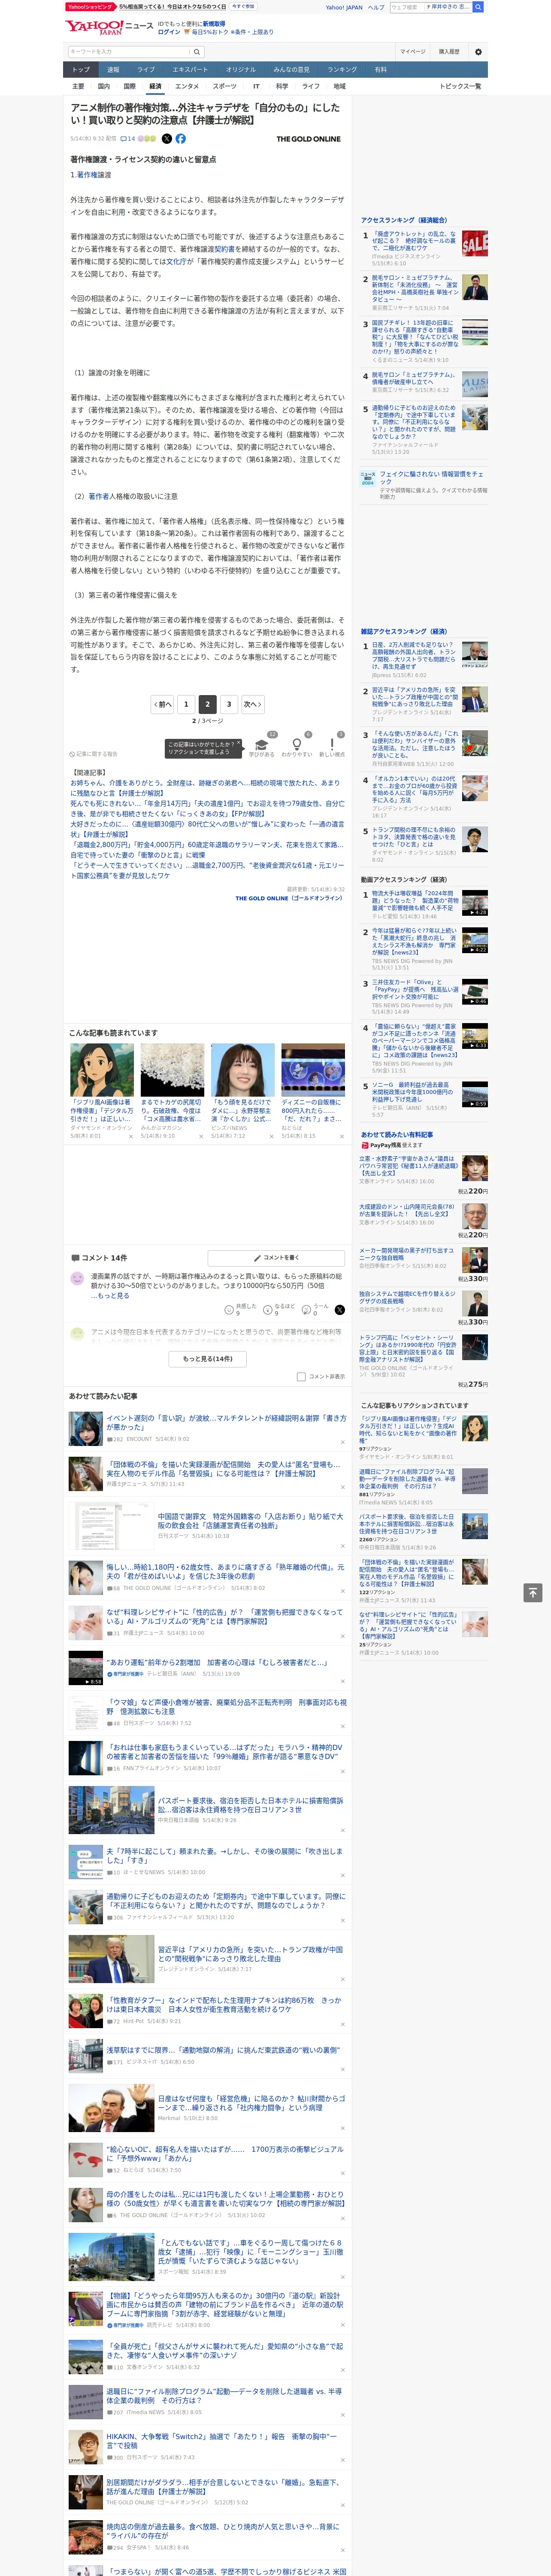Image resolution: width=551 pixels, height=2576 pixels.
Task: Open トップ tab in main navigation
Action: pyautogui.click(x=81, y=70)
